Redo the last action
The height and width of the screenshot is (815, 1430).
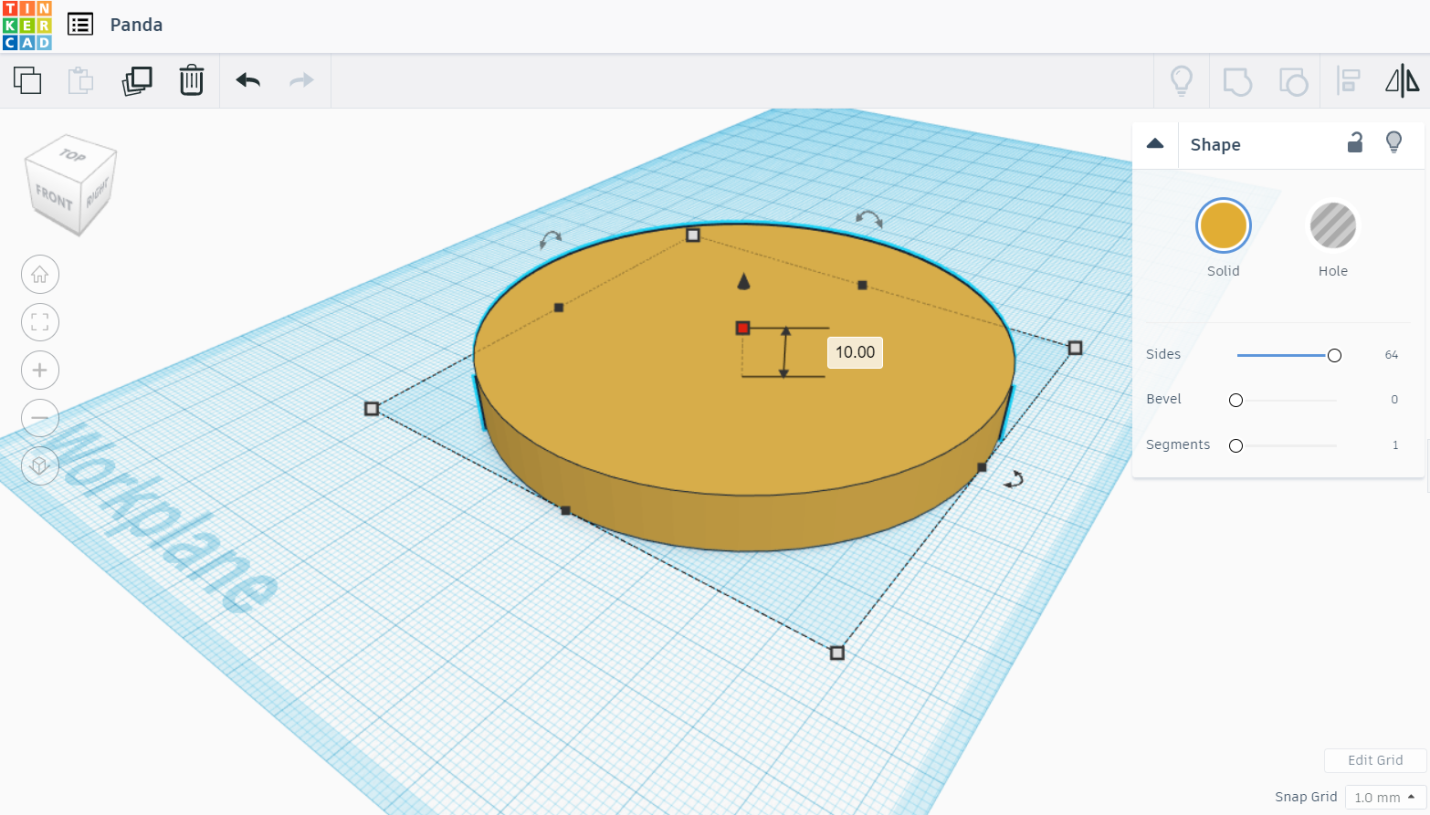pos(302,80)
